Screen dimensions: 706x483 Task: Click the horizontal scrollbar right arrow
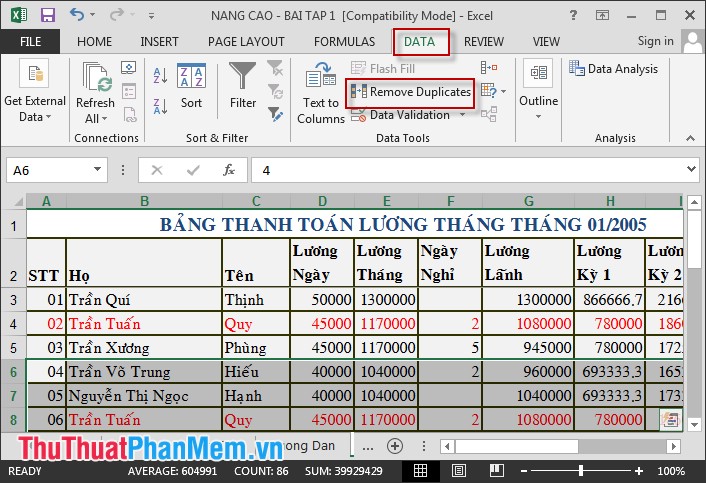(x=674, y=447)
